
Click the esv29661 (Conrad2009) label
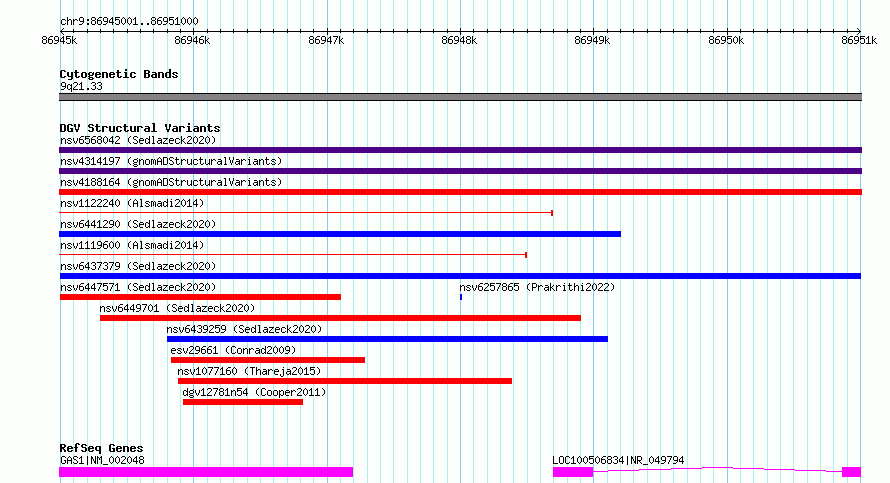(x=233, y=350)
